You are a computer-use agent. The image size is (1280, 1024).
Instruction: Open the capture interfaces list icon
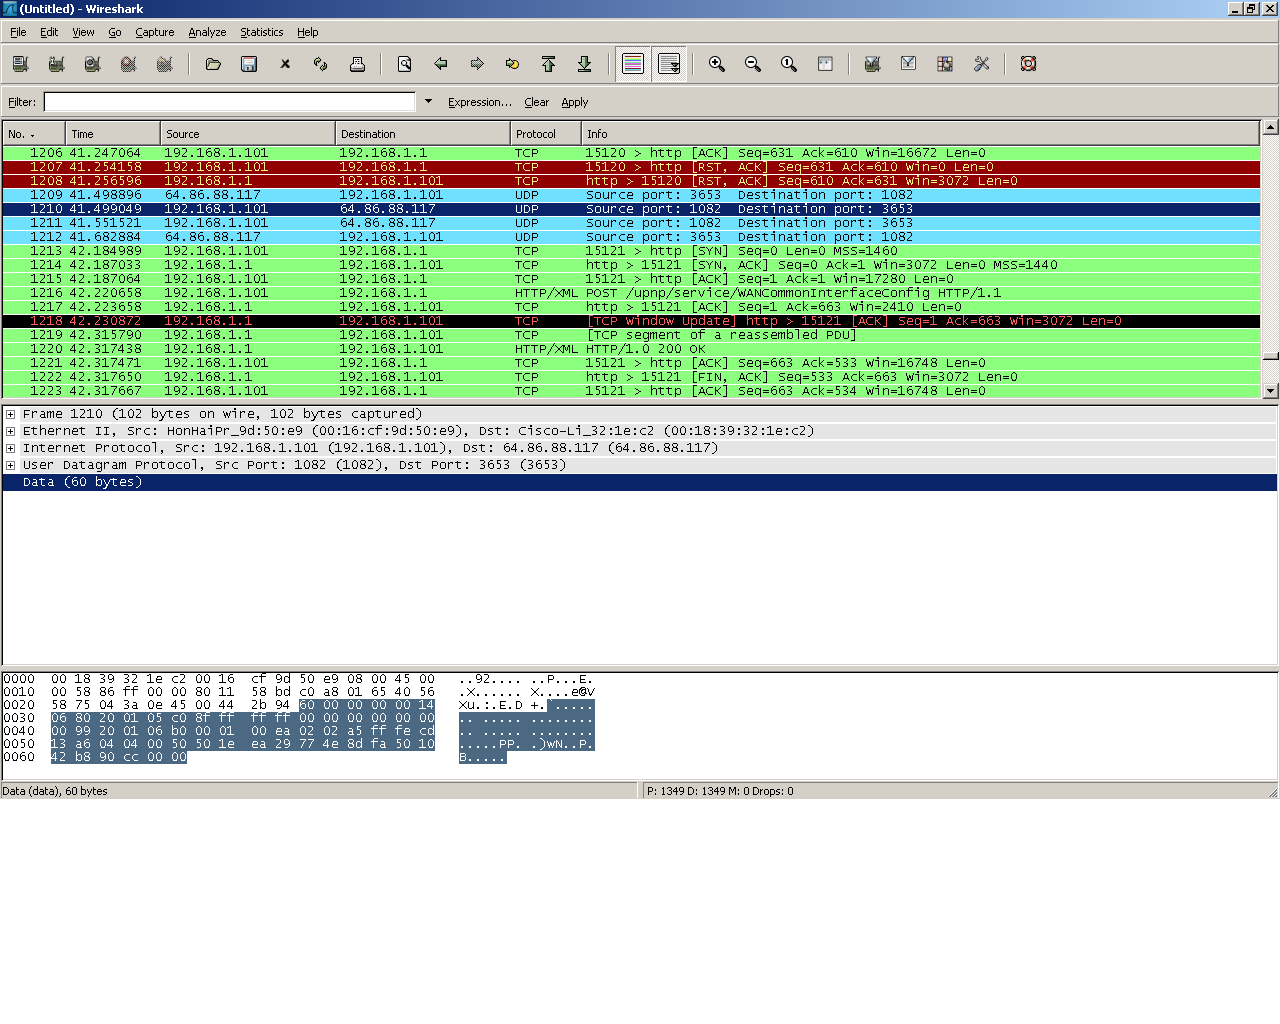click(x=20, y=64)
